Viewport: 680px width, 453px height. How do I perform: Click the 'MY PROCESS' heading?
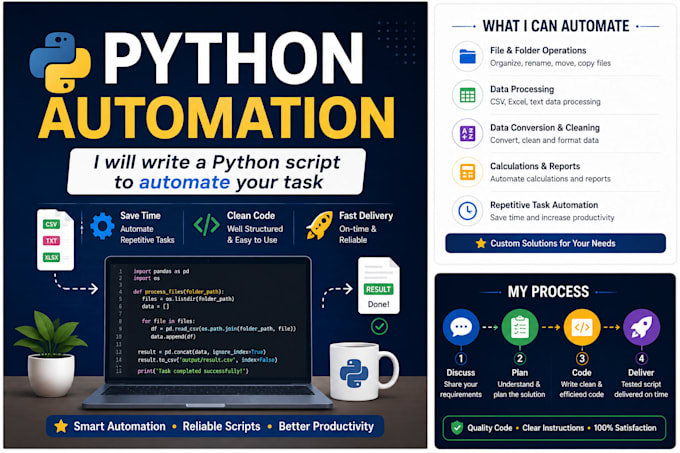[x=548, y=291]
